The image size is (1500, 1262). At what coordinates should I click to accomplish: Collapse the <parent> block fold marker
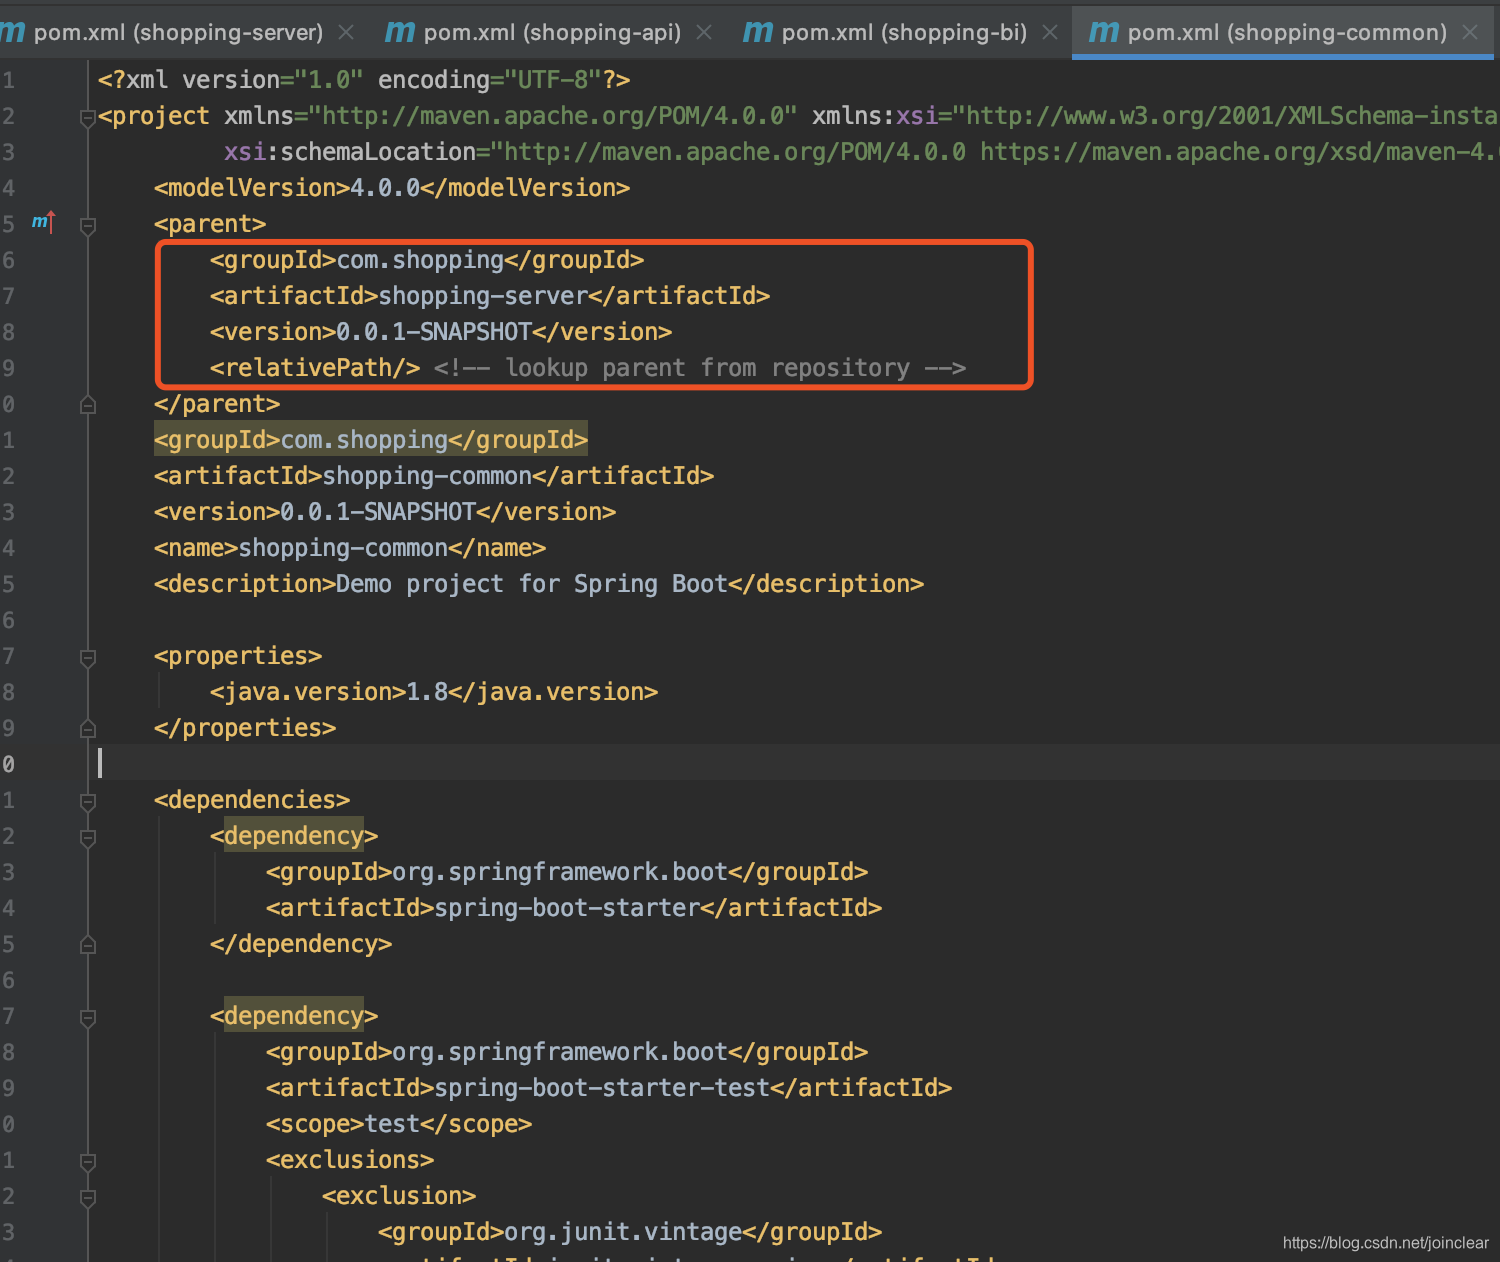pyautogui.click(x=88, y=226)
